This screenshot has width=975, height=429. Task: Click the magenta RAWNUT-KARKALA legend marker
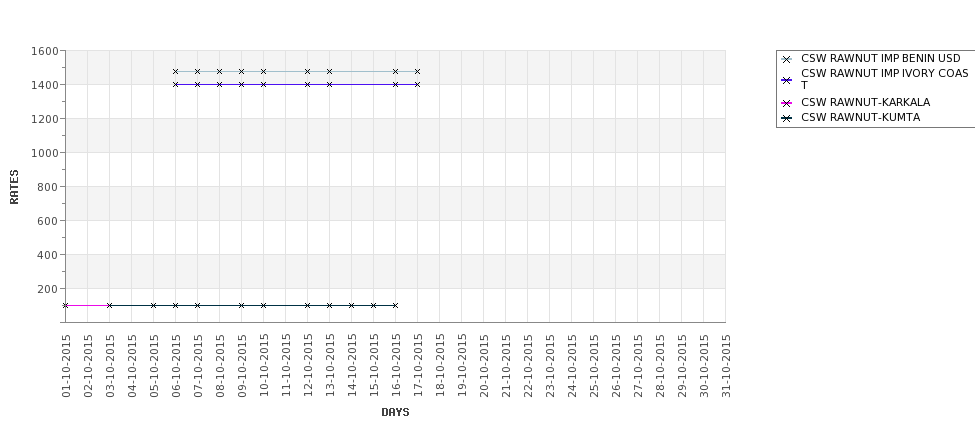pyautogui.click(x=787, y=103)
